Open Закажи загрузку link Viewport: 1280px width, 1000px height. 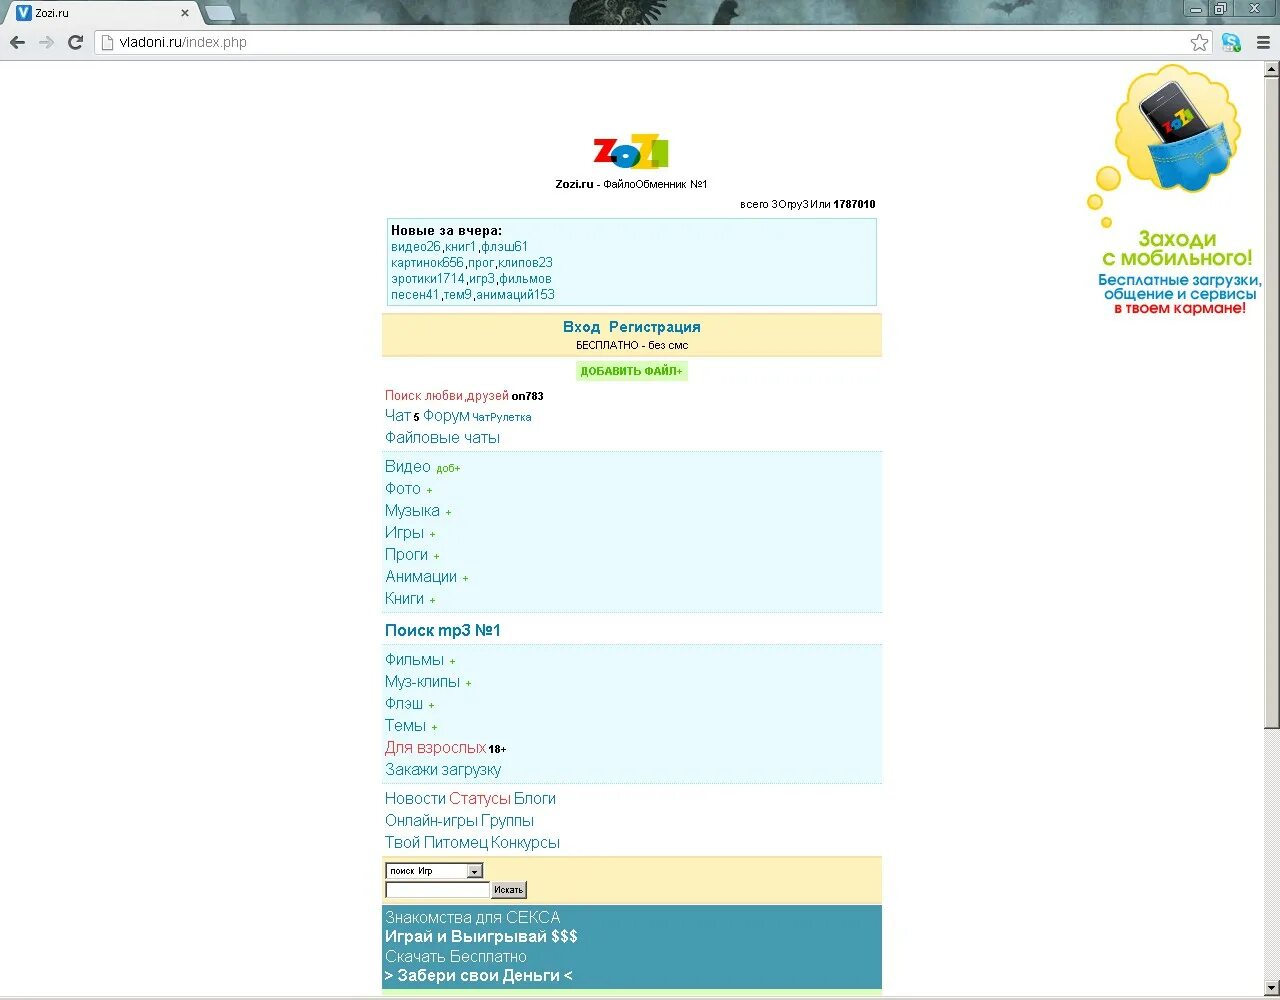[x=443, y=769]
